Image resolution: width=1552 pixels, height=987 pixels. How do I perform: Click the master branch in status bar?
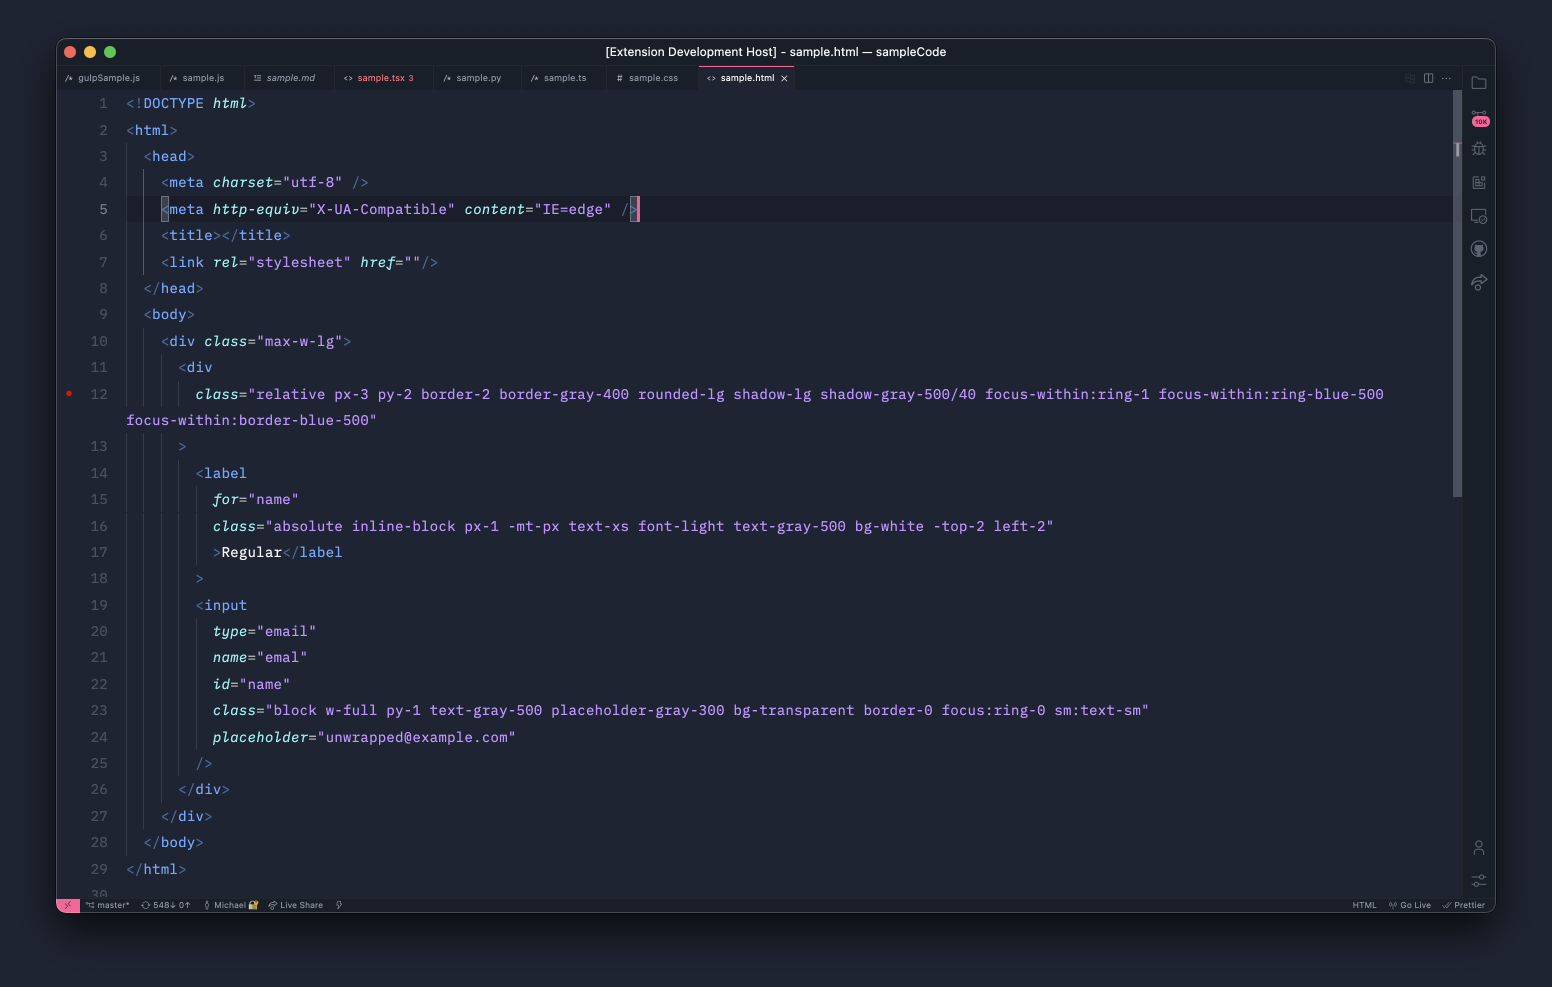pos(108,905)
